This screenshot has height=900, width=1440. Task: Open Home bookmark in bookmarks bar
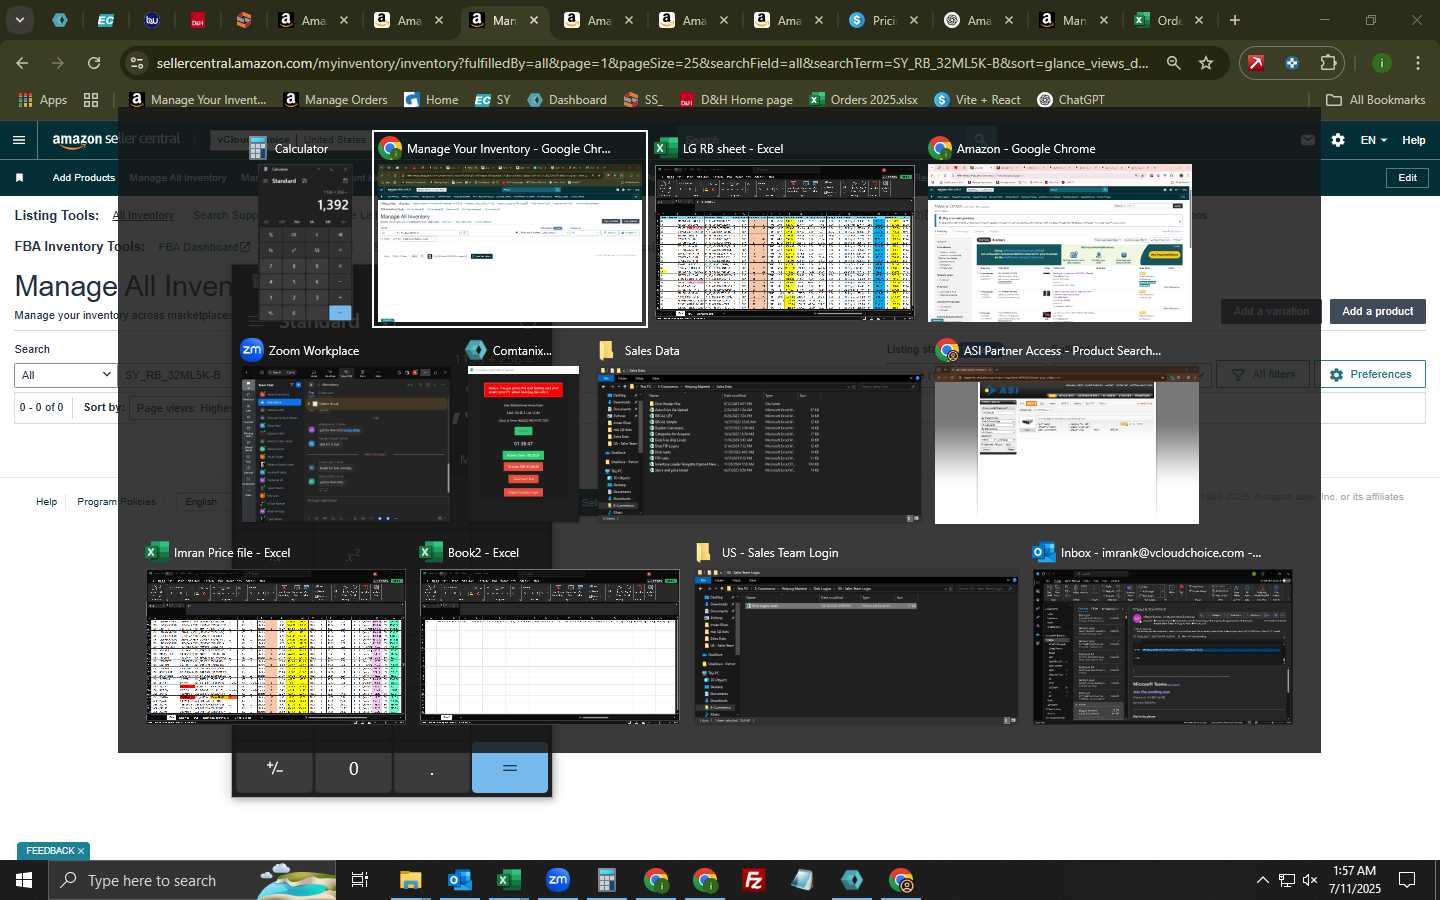431,100
